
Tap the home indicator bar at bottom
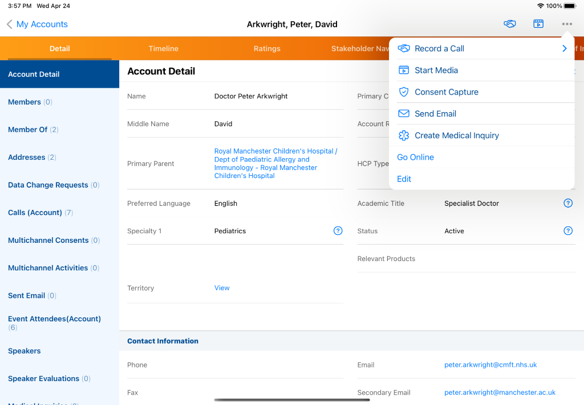(292, 400)
